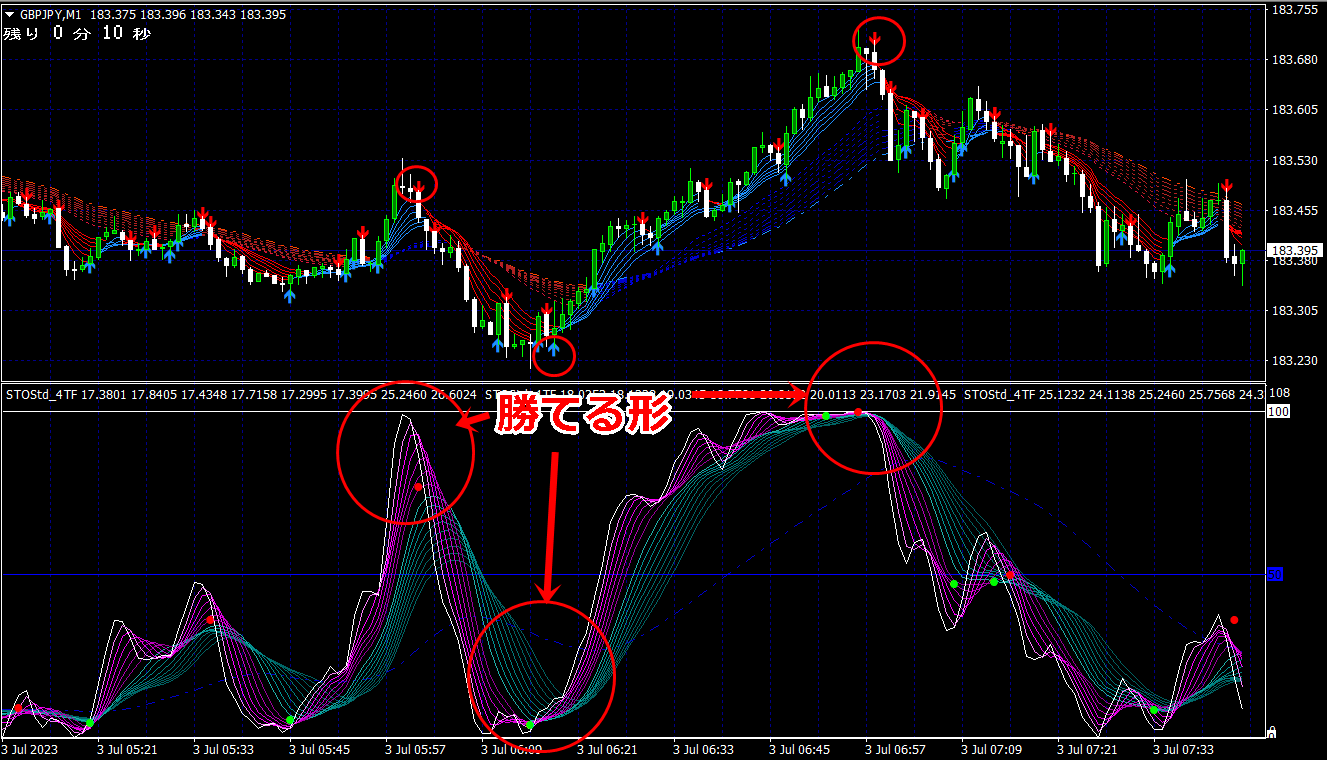Click the 3 Jul 06:57 time label
Viewport: 1327px width, 760px height.
point(895,748)
